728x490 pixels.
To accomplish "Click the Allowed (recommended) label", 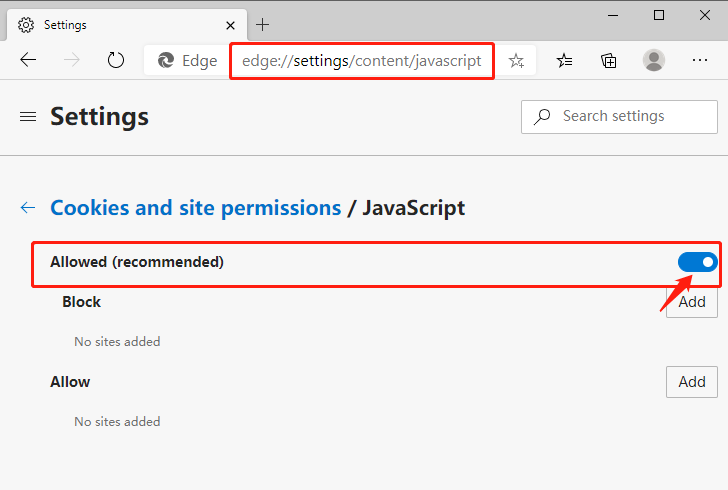I will 137,262.
